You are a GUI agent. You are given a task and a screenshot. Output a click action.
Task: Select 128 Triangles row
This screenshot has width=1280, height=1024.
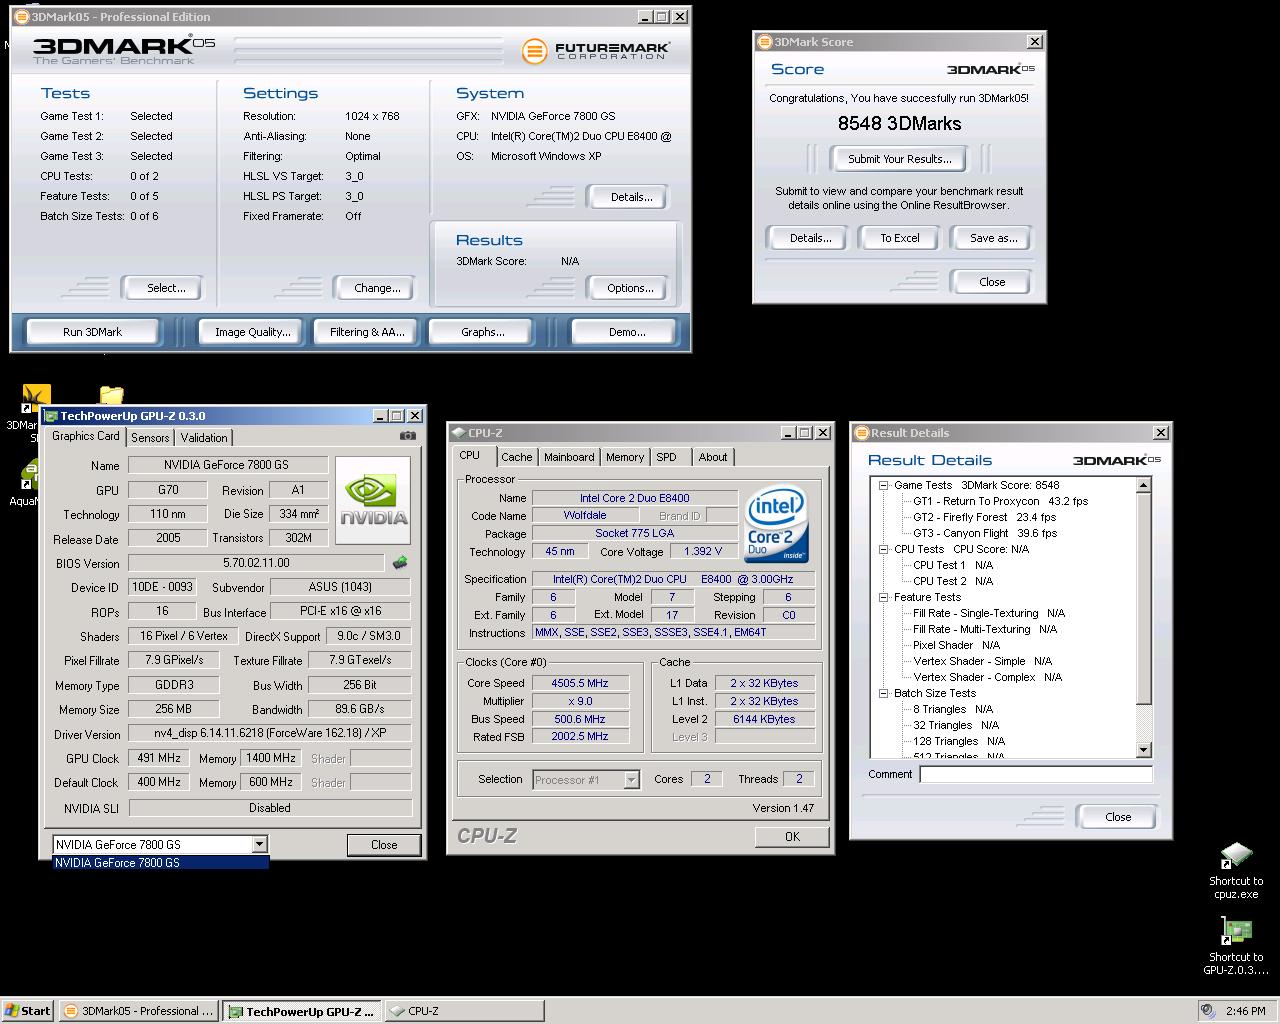pos(958,741)
